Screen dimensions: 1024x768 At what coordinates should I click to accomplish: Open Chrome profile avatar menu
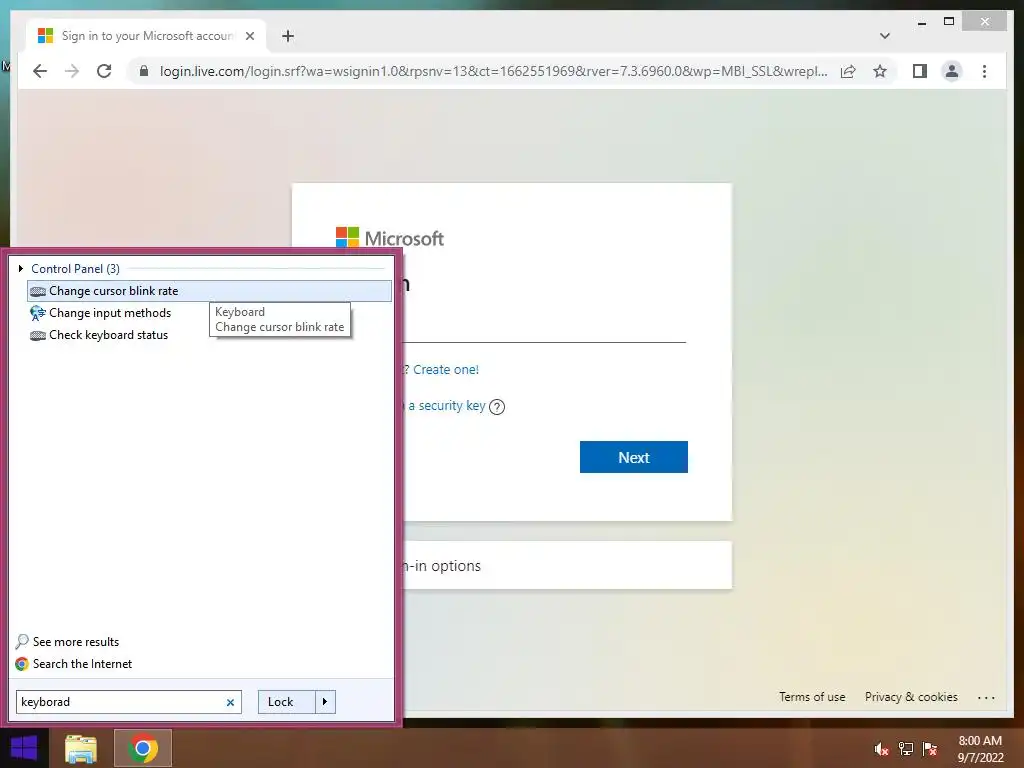pyautogui.click(x=952, y=71)
